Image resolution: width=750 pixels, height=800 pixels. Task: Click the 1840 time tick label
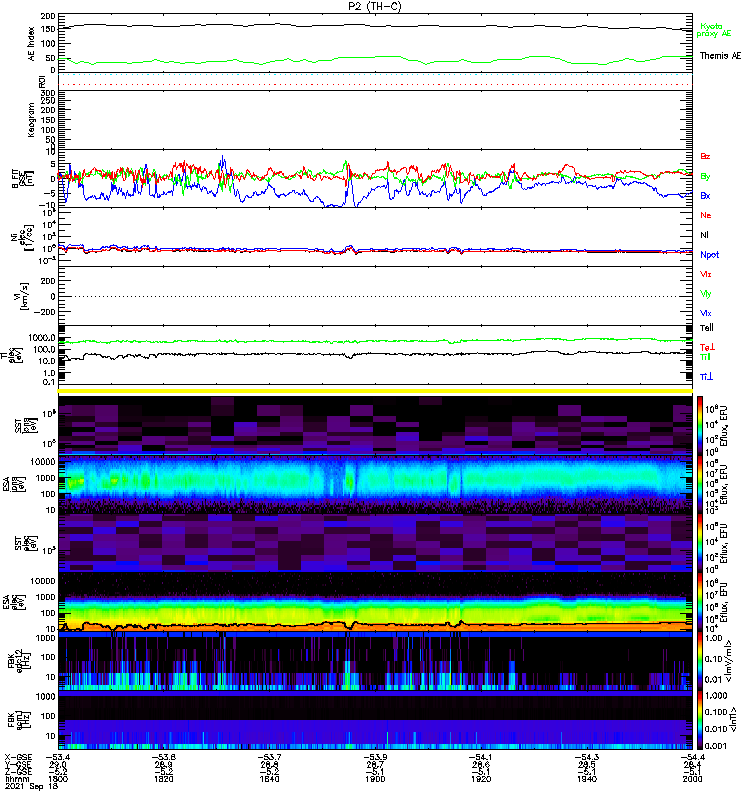(x=269, y=779)
